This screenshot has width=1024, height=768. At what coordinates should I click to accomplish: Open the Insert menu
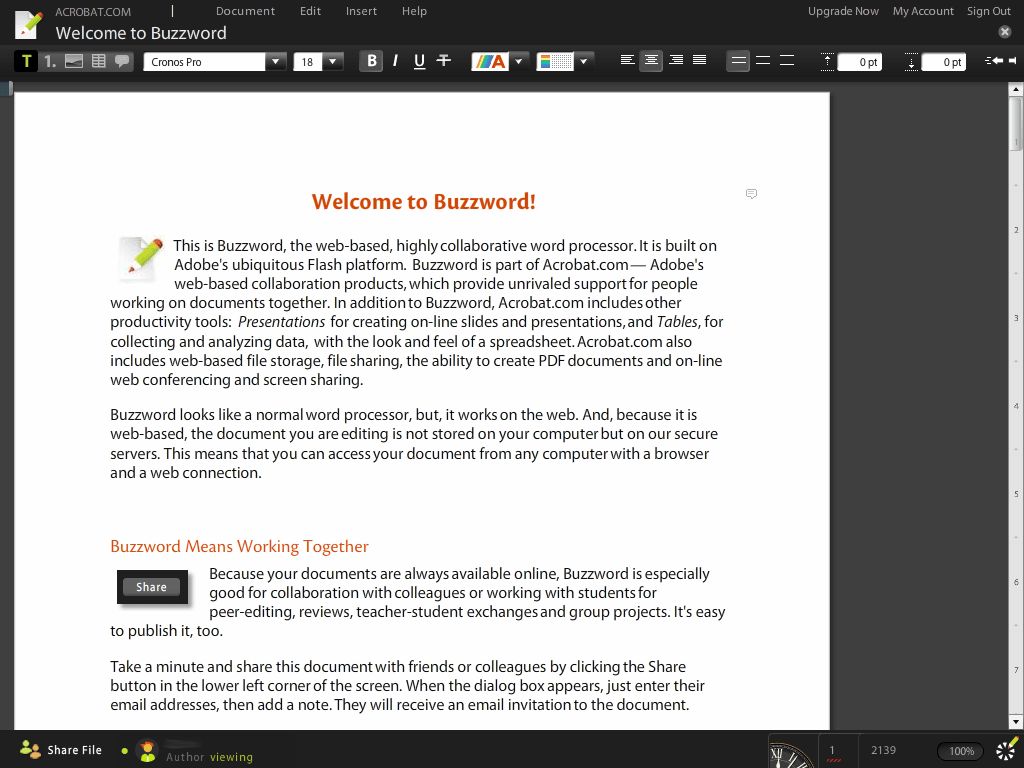point(361,11)
